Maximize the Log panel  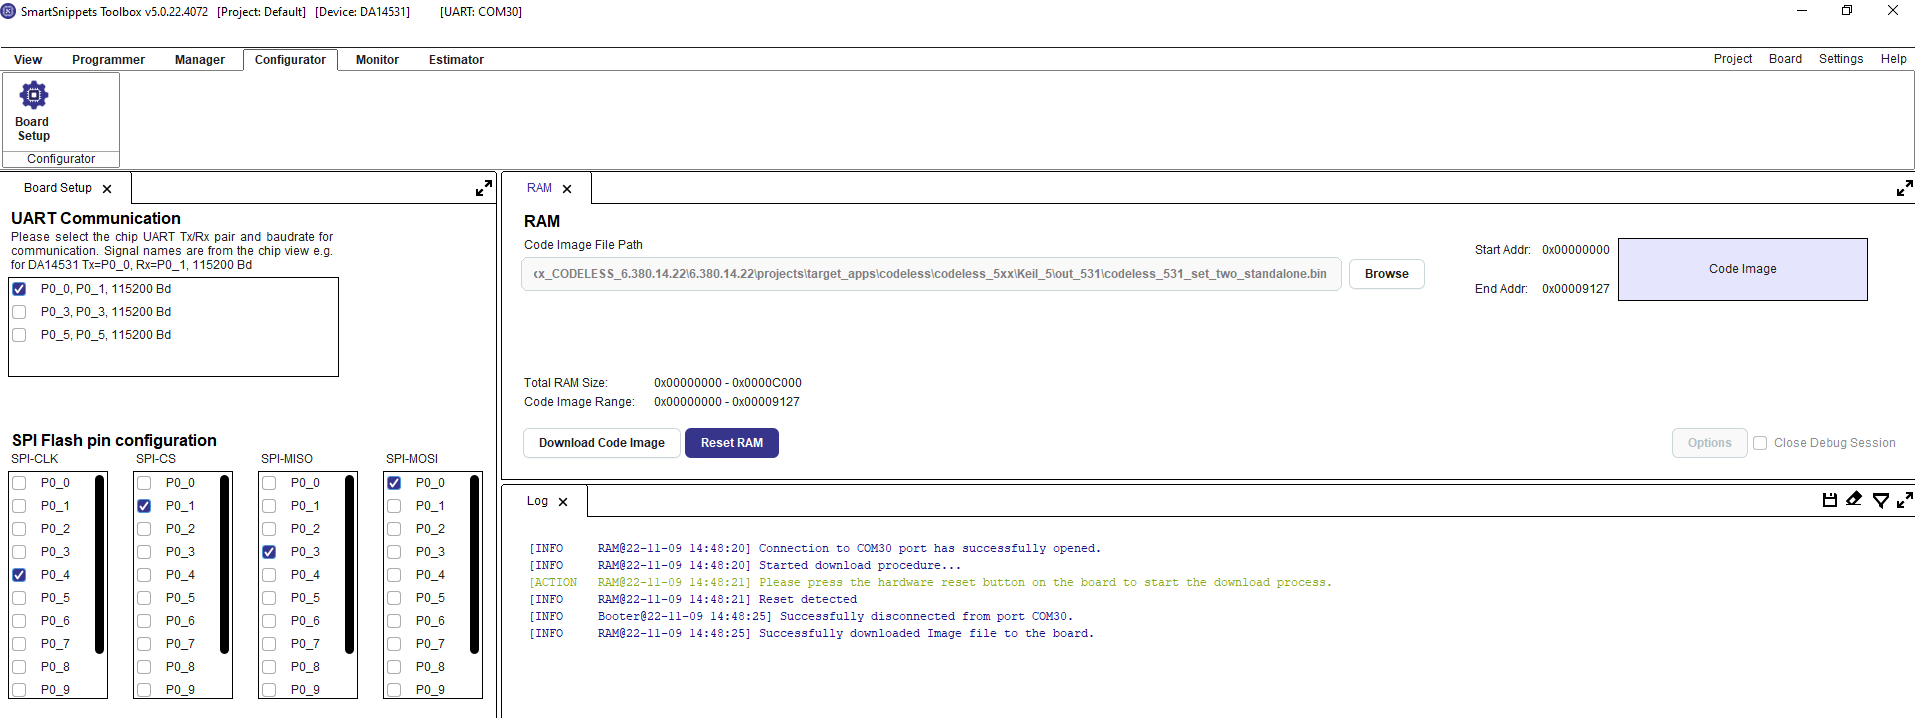pos(1904,500)
